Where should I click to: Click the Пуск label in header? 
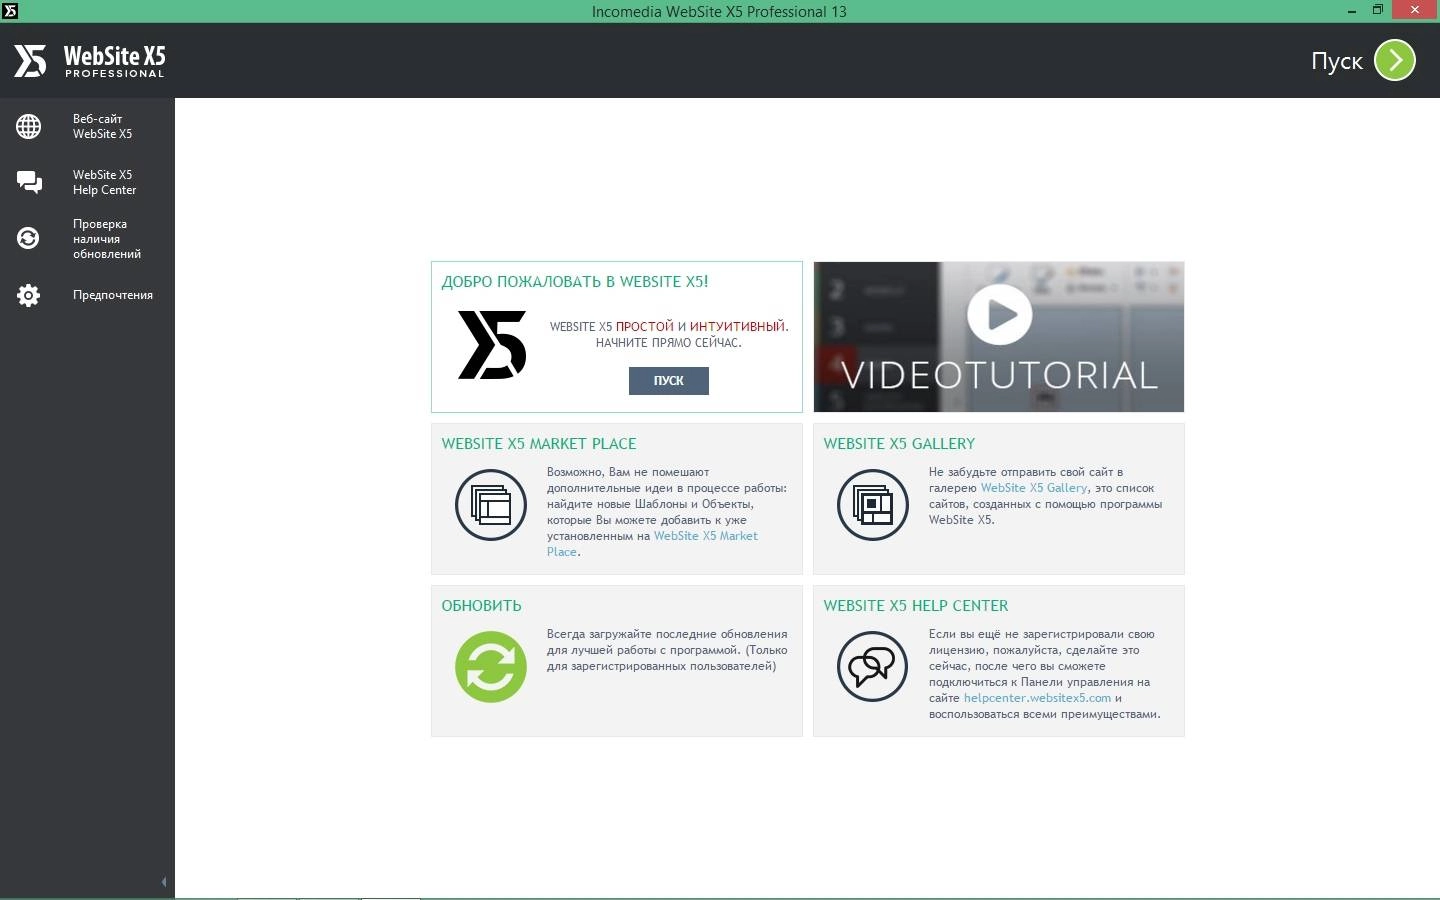click(x=1337, y=61)
